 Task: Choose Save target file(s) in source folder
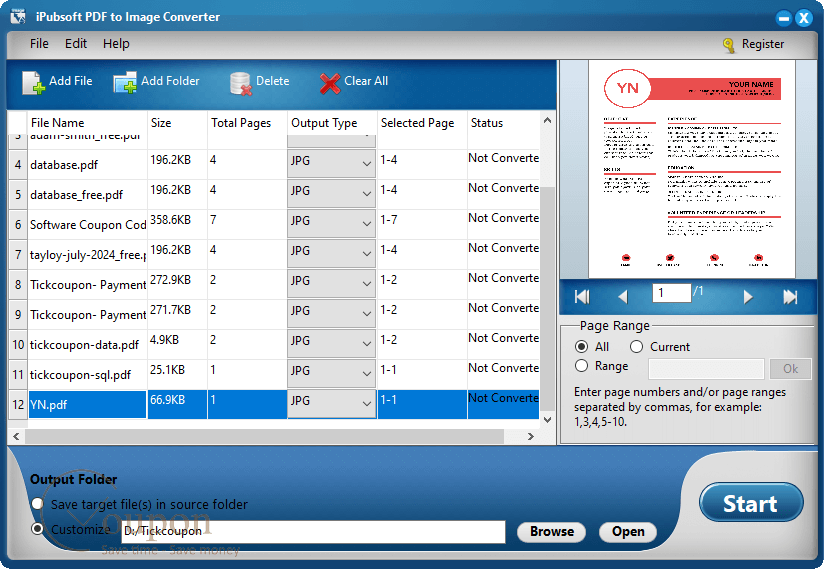37,504
